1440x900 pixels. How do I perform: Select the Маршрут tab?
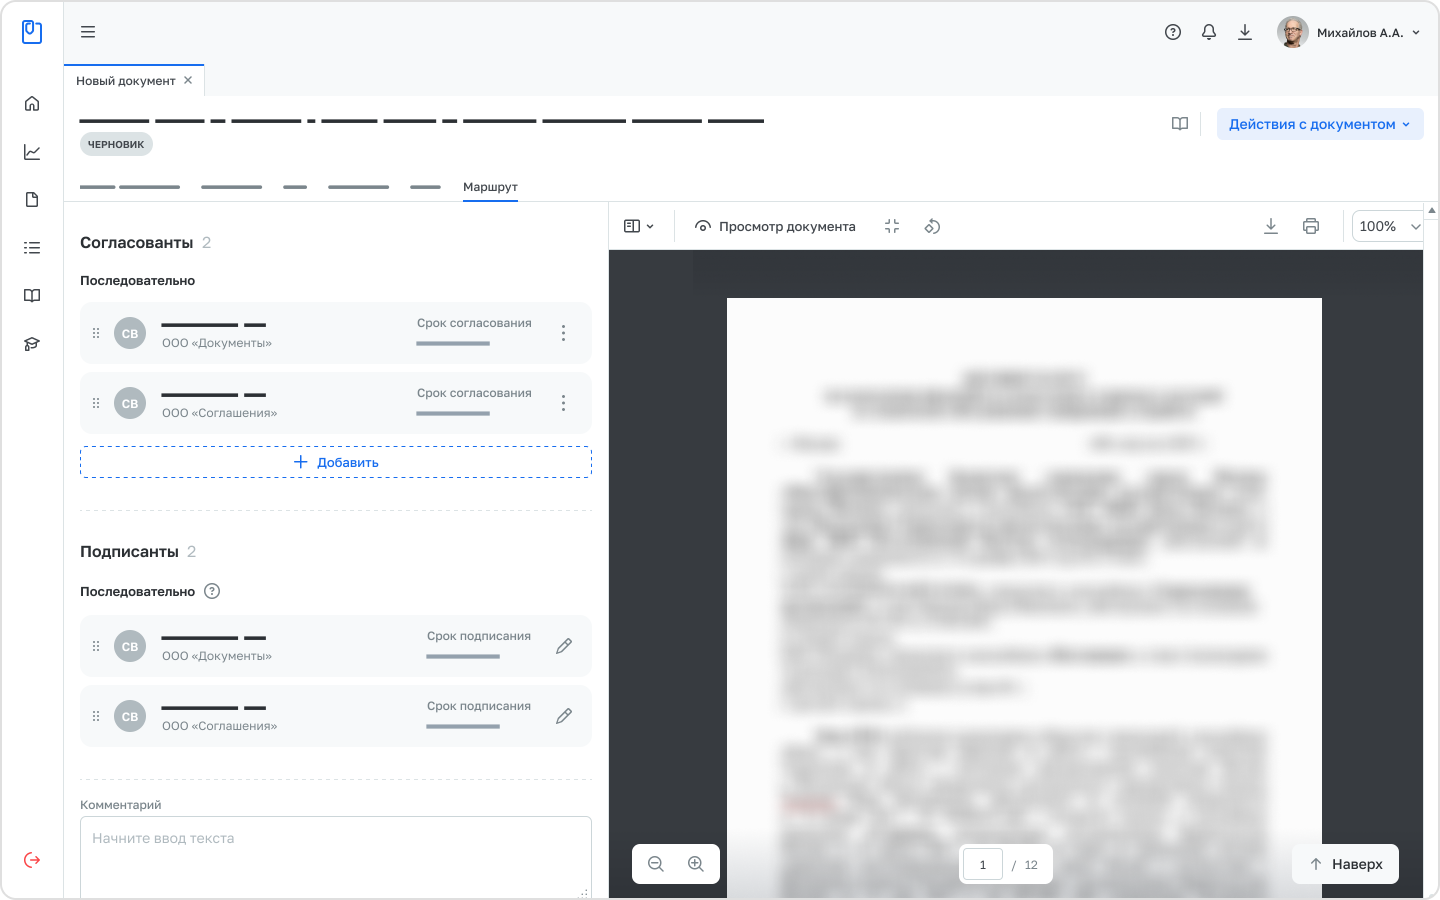click(x=490, y=187)
